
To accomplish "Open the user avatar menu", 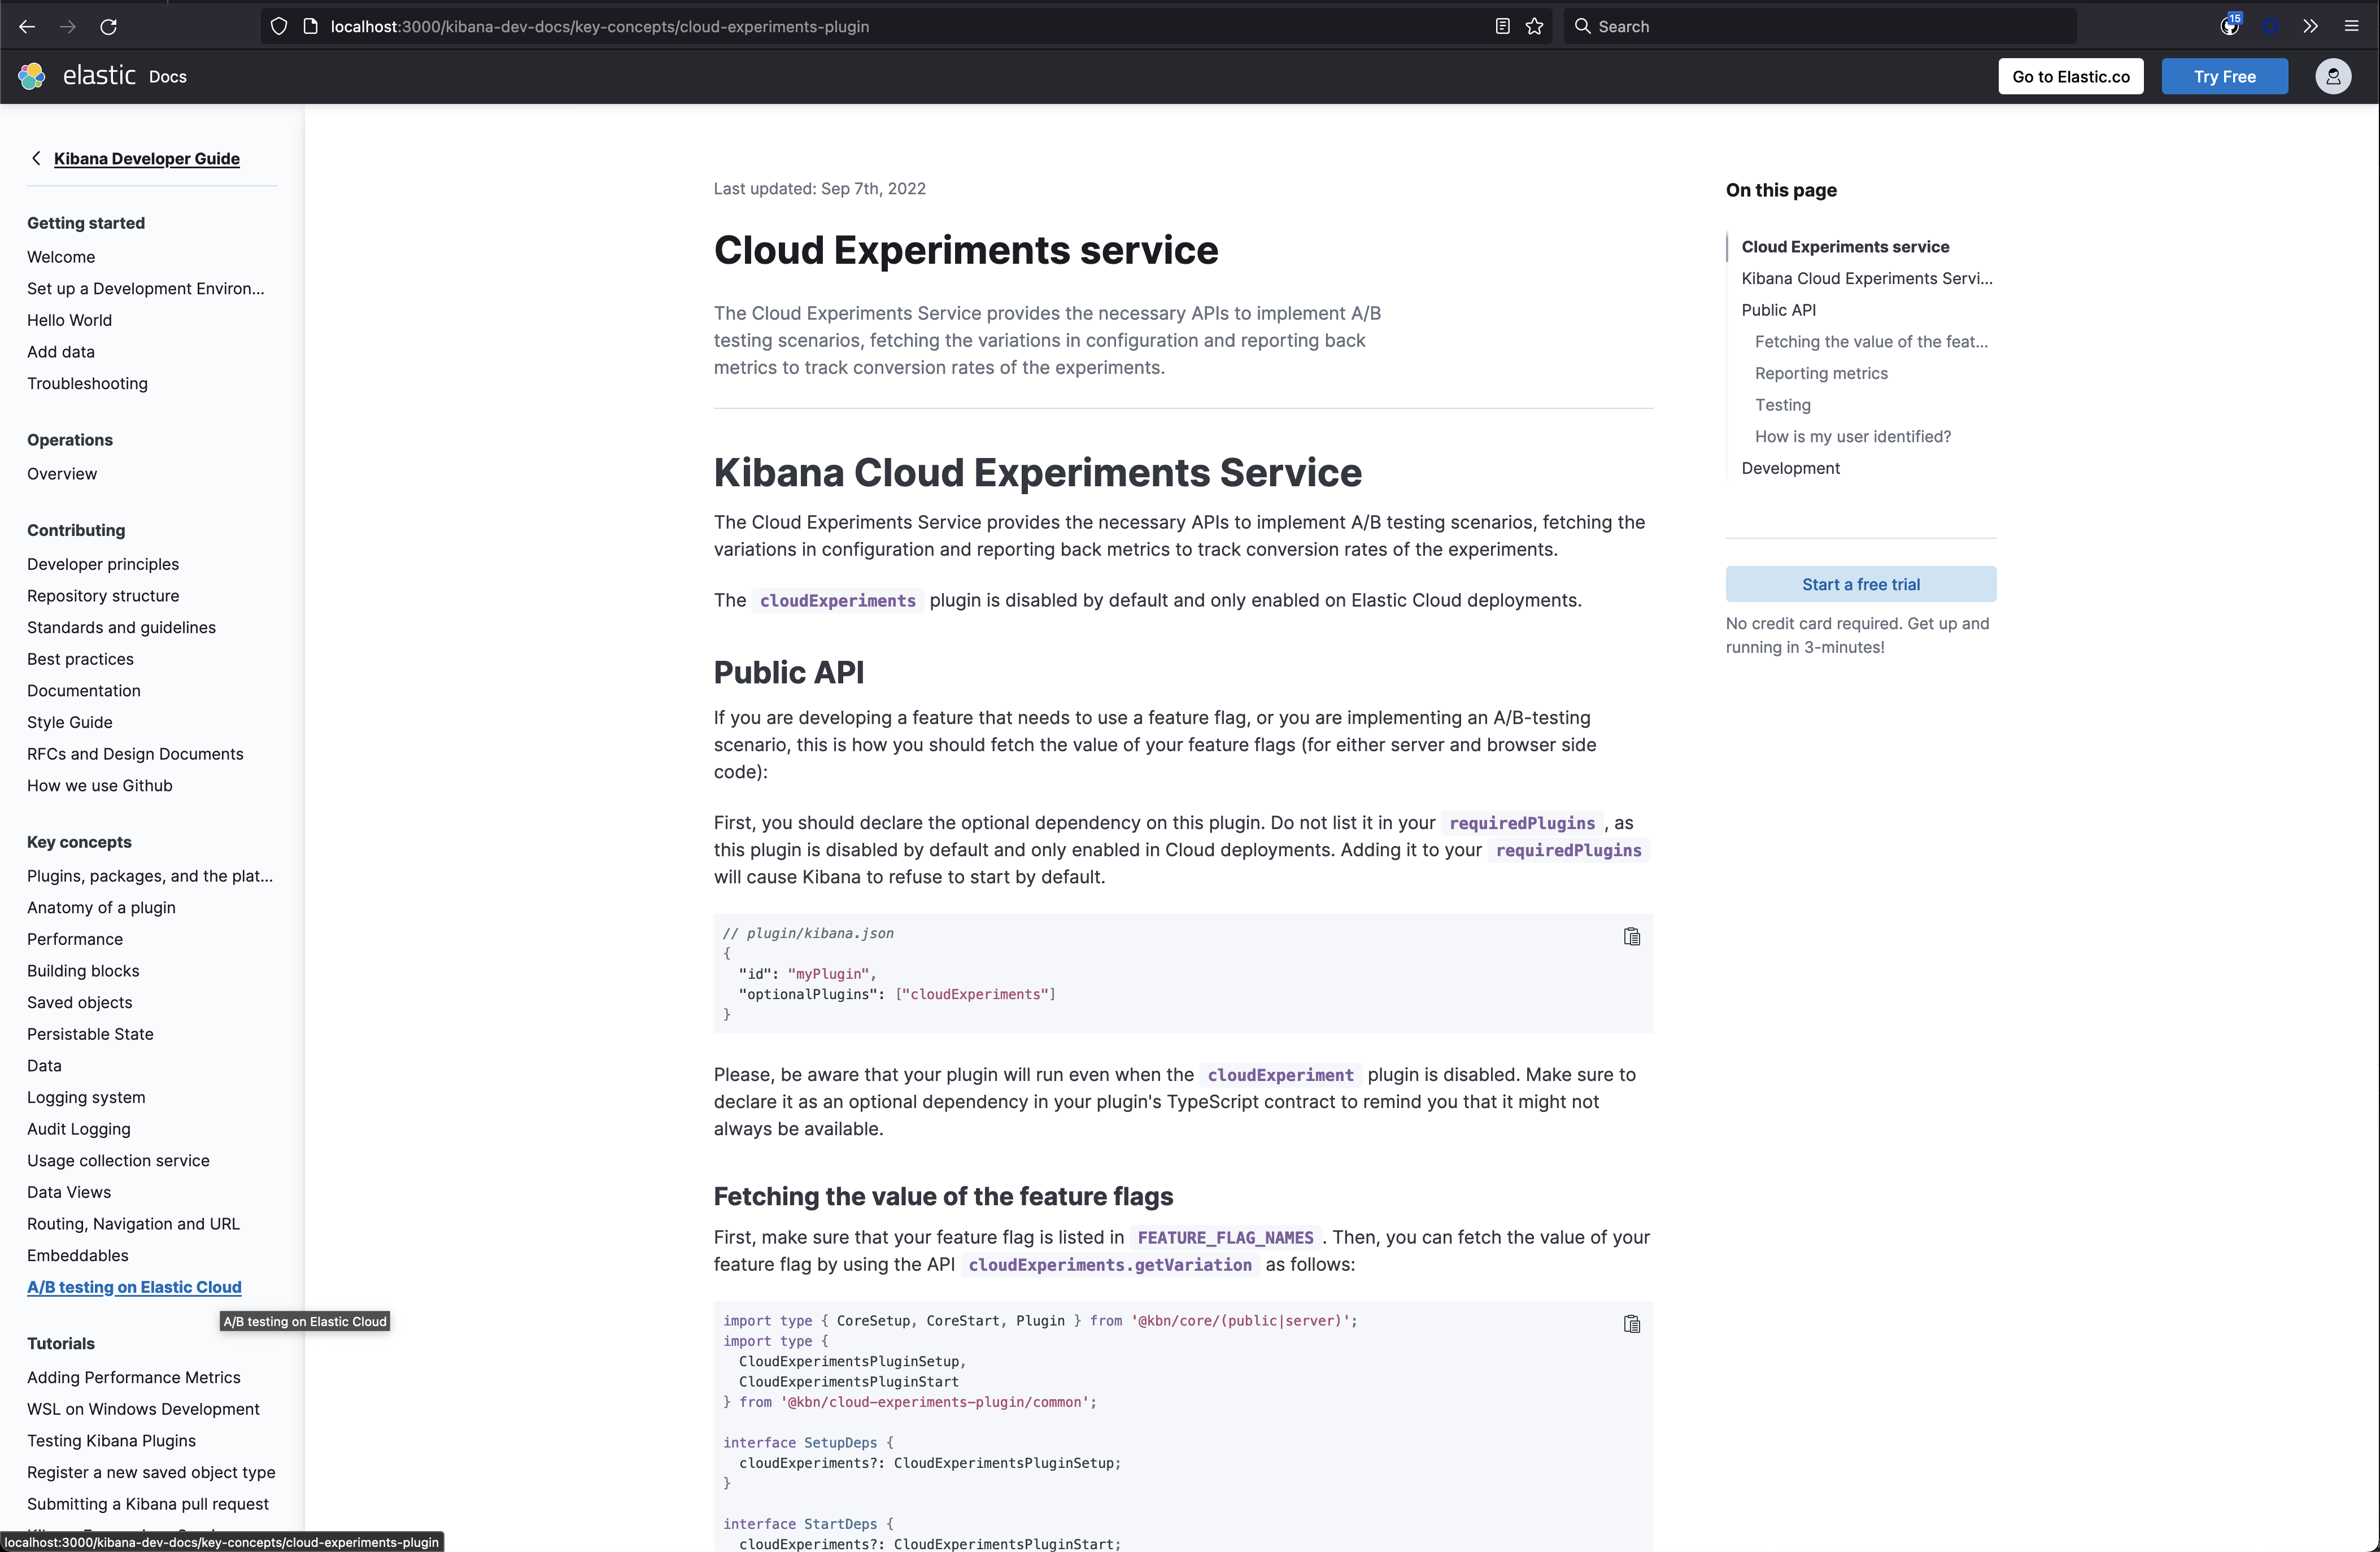I will [2333, 76].
